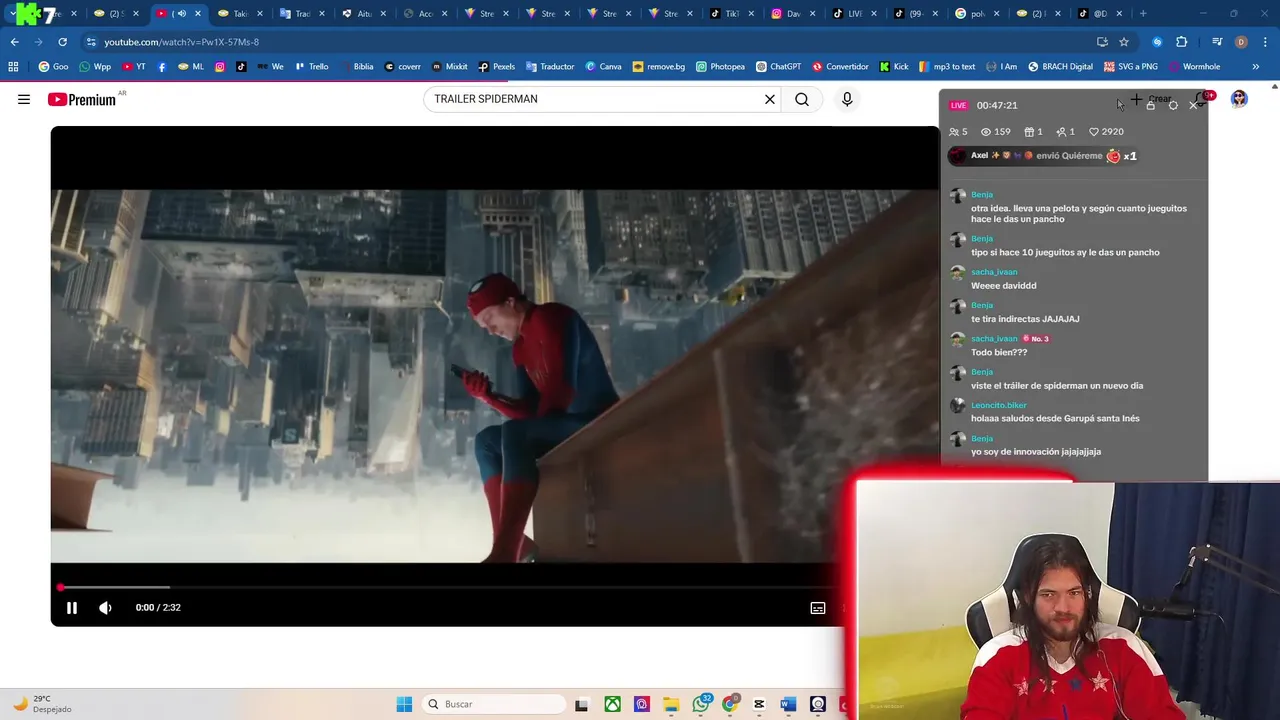Open Canva bookmark
The width and height of the screenshot is (1280, 720).
[x=603, y=67]
